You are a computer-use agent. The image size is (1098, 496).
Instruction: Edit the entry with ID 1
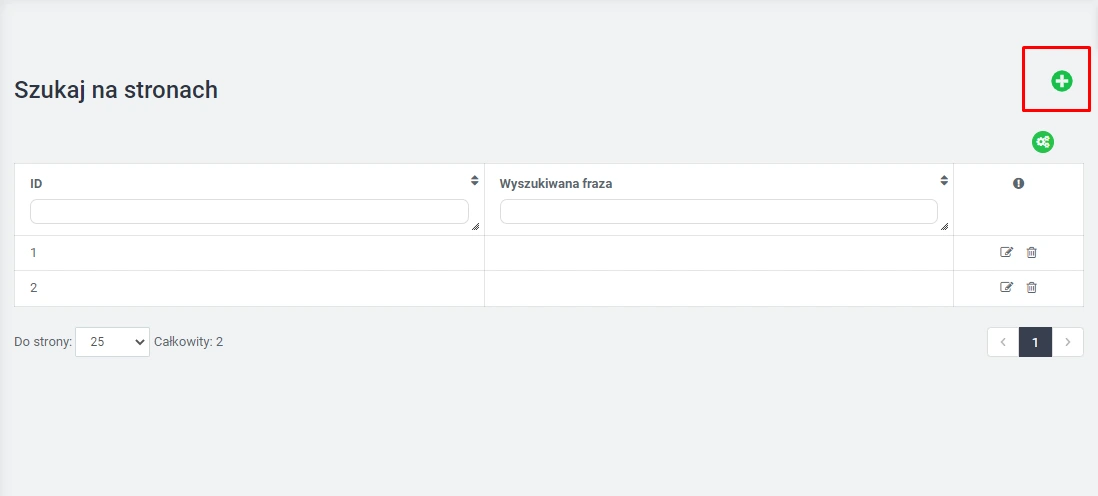pyautogui.click(x=1007, y=252)
